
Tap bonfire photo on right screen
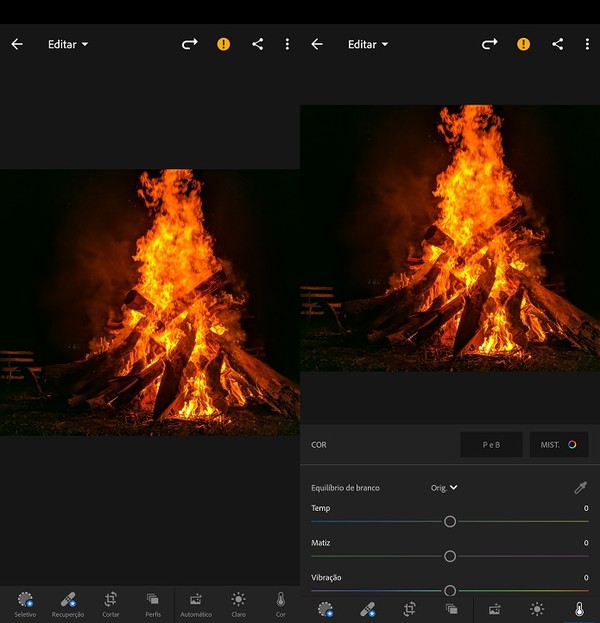click(x=450, y=238)
